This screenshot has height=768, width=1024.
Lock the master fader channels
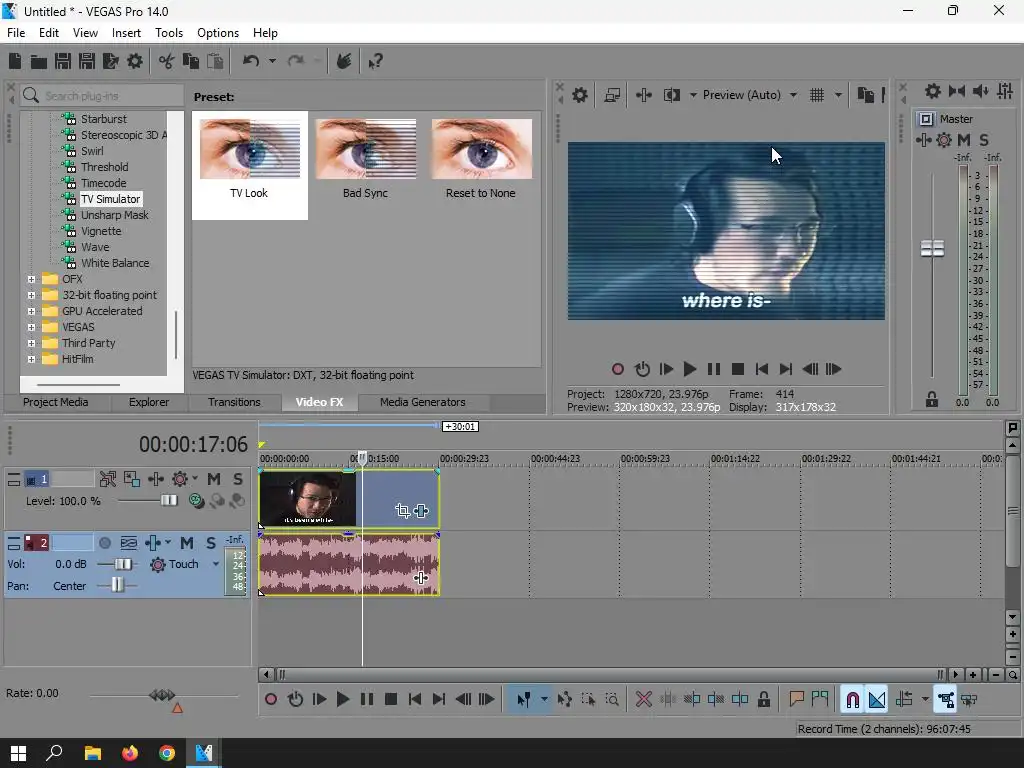(932, 400)
